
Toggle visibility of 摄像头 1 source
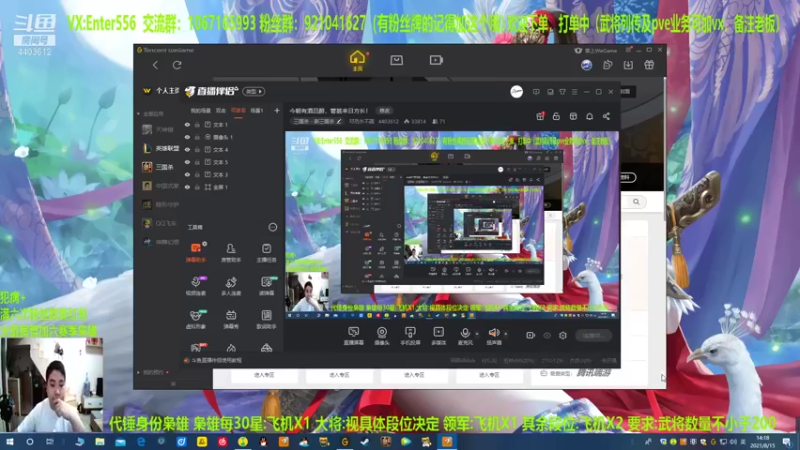click(x=187, y=137)
